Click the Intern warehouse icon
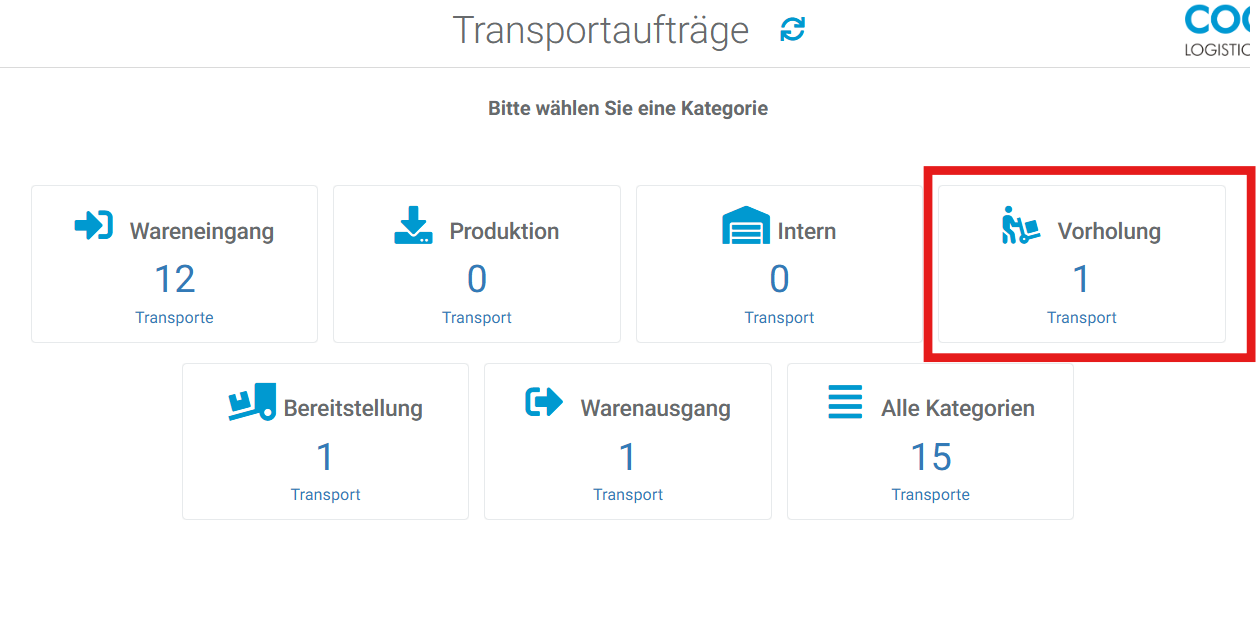The image size is (1256, 626). (746, 226)
